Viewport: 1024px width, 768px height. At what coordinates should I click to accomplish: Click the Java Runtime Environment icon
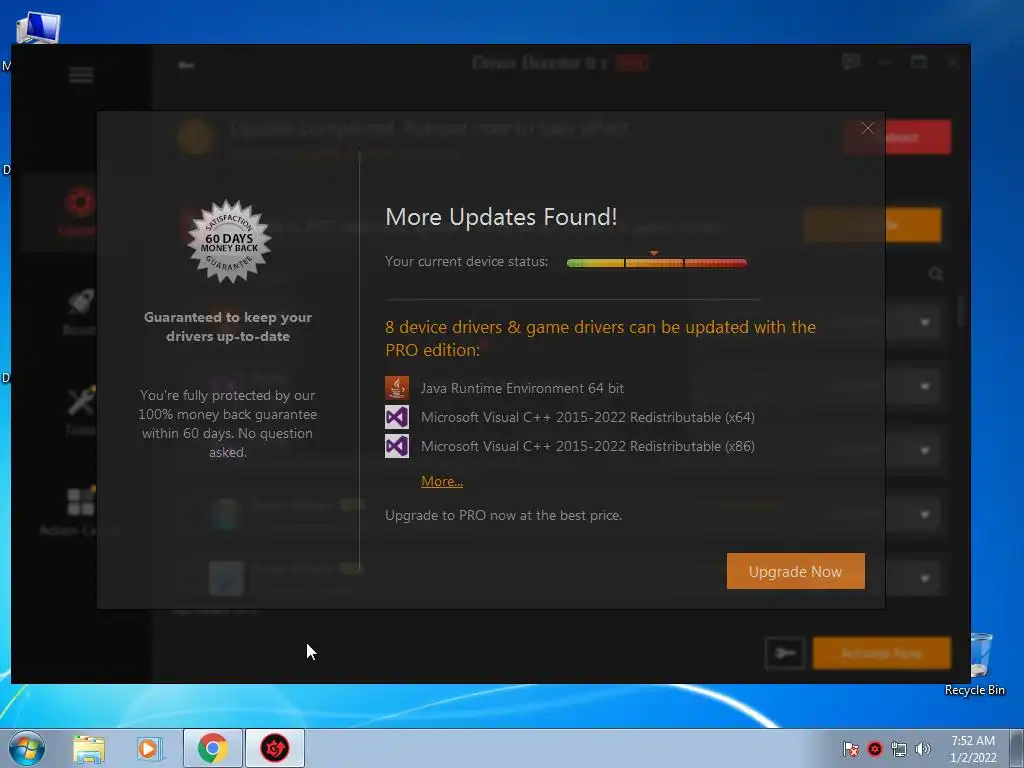point(397,388)
